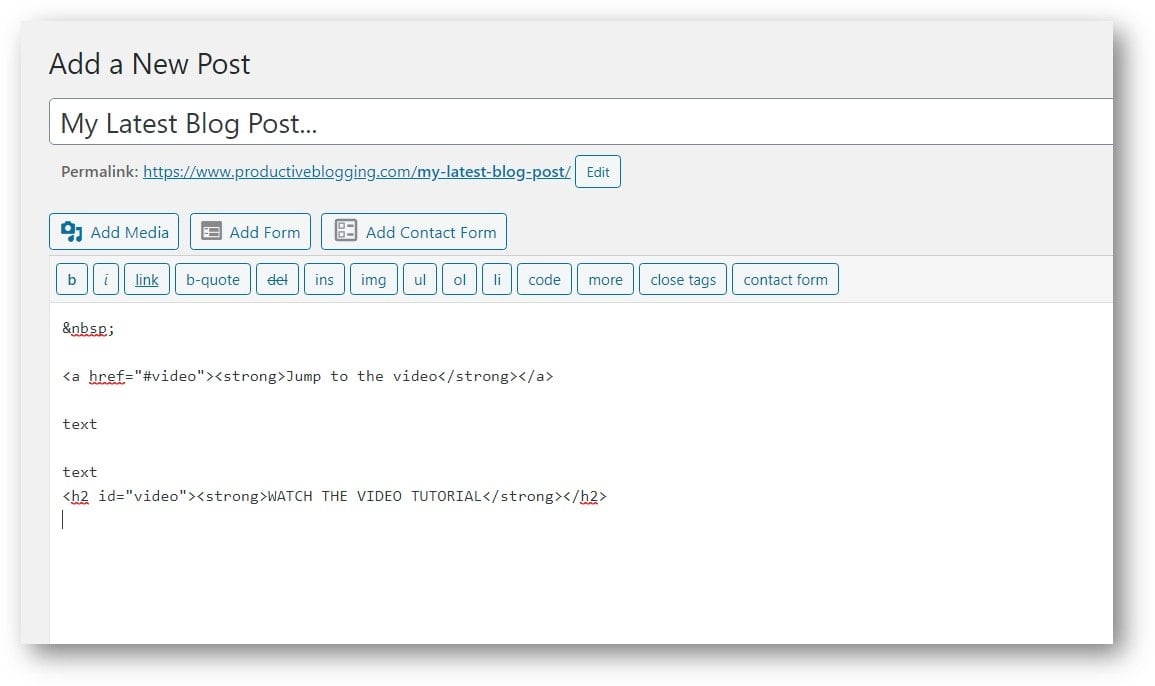
Task: Insert ordered list with ol button
Action: pyautogui.click(x=460, y=279)
